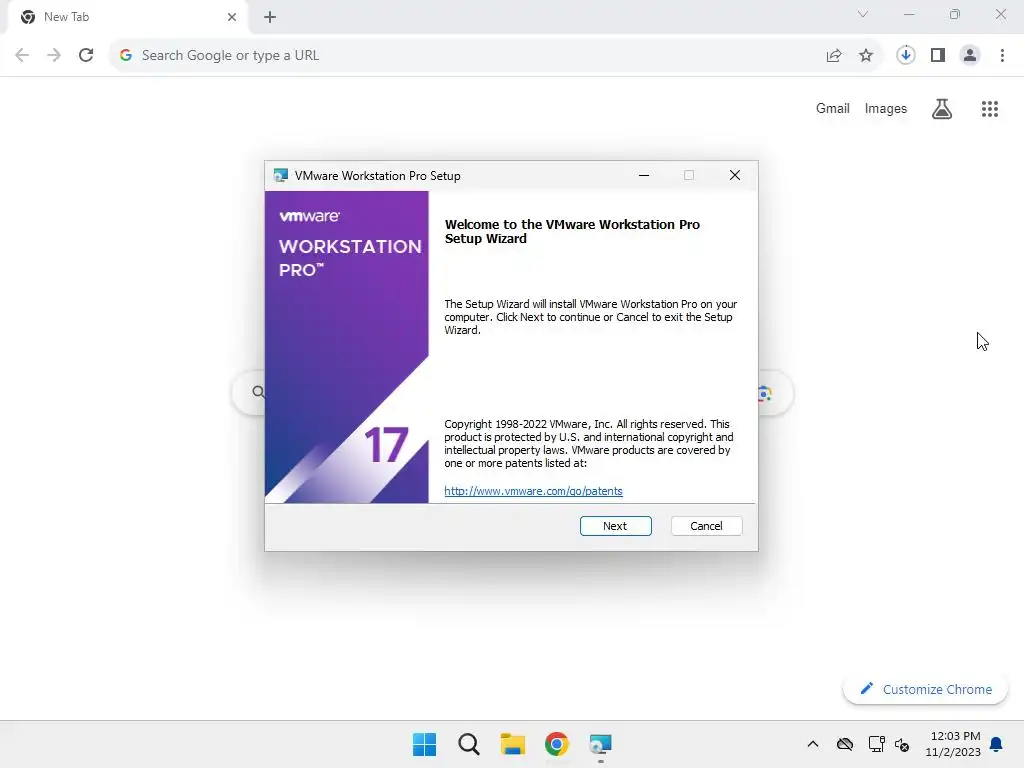Open Windows Start menu
1024x768 pixels.
click(424, 744)
